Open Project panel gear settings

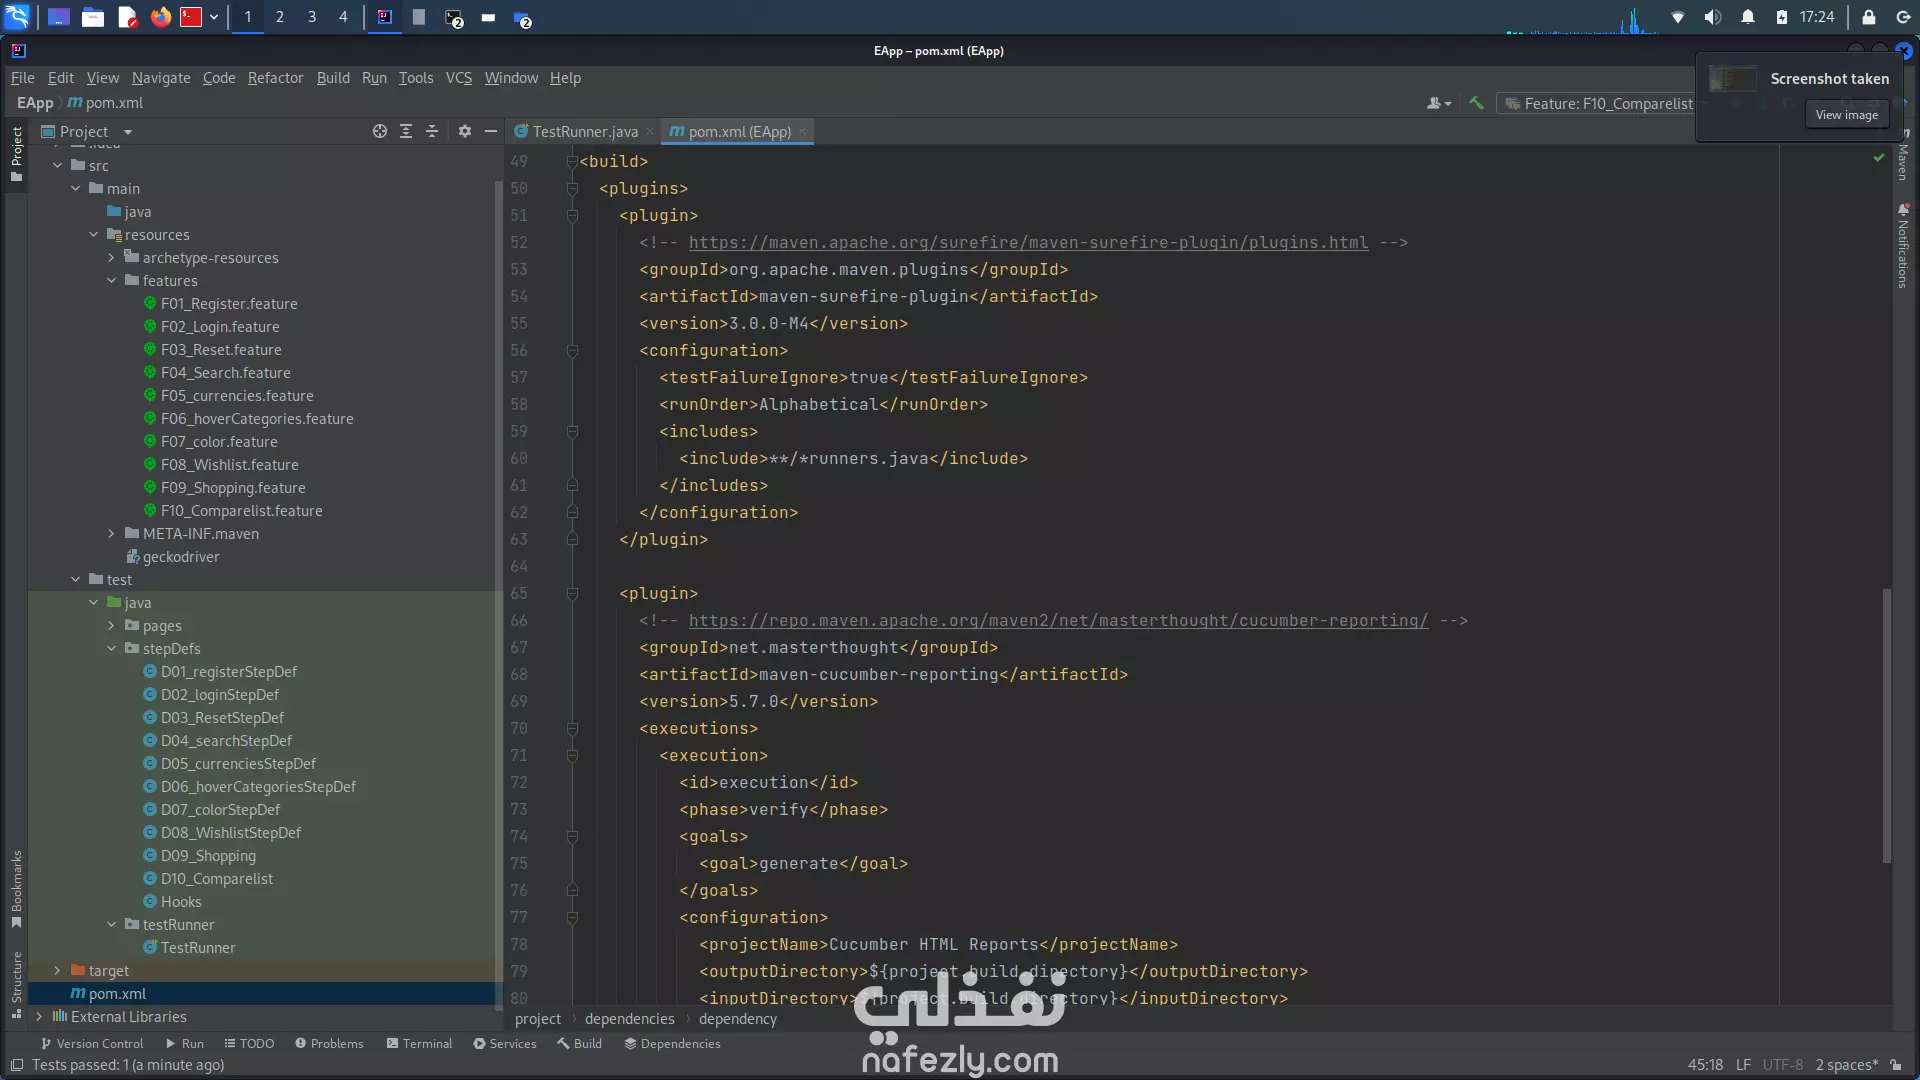[465, 131]
